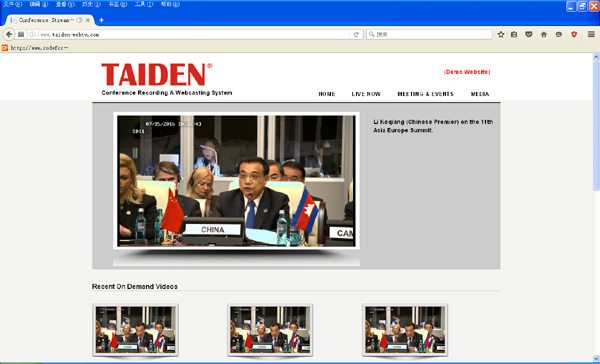
Task: Open the bookmarks list icon in the toolbar
Action: [514, 34]
